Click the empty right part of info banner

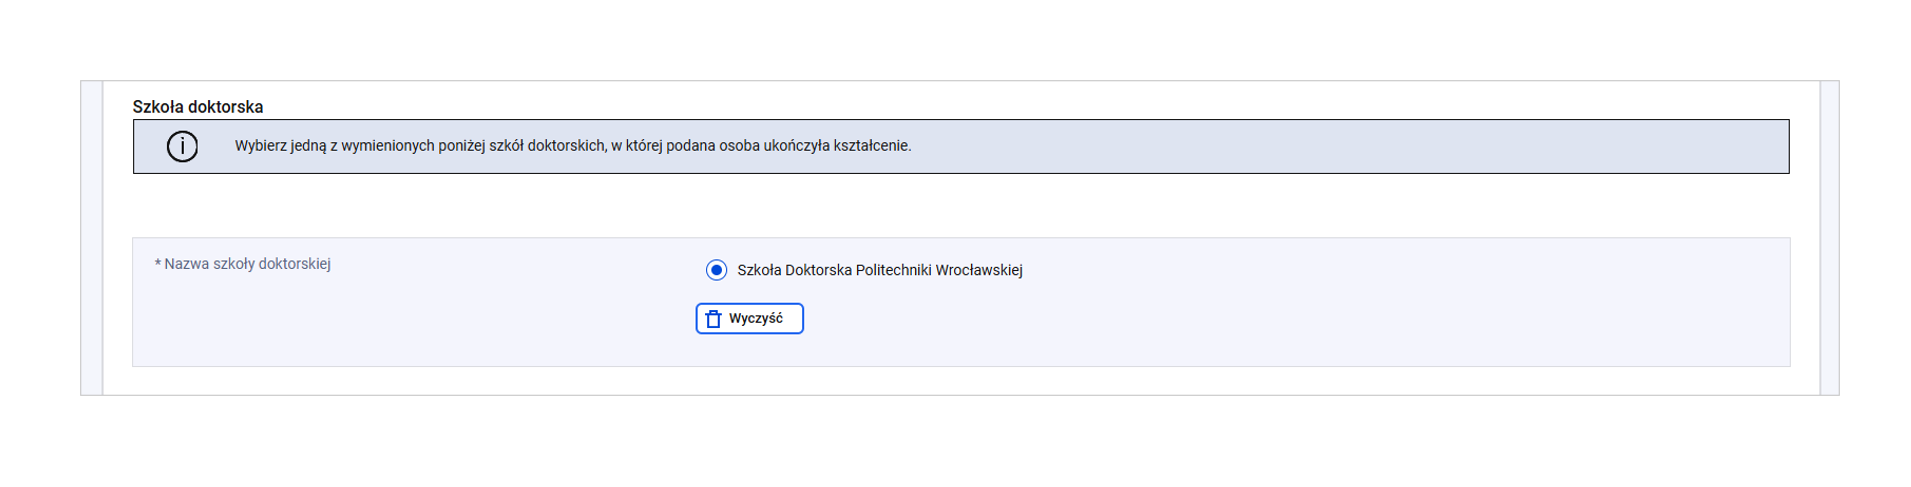point(1400,147)
